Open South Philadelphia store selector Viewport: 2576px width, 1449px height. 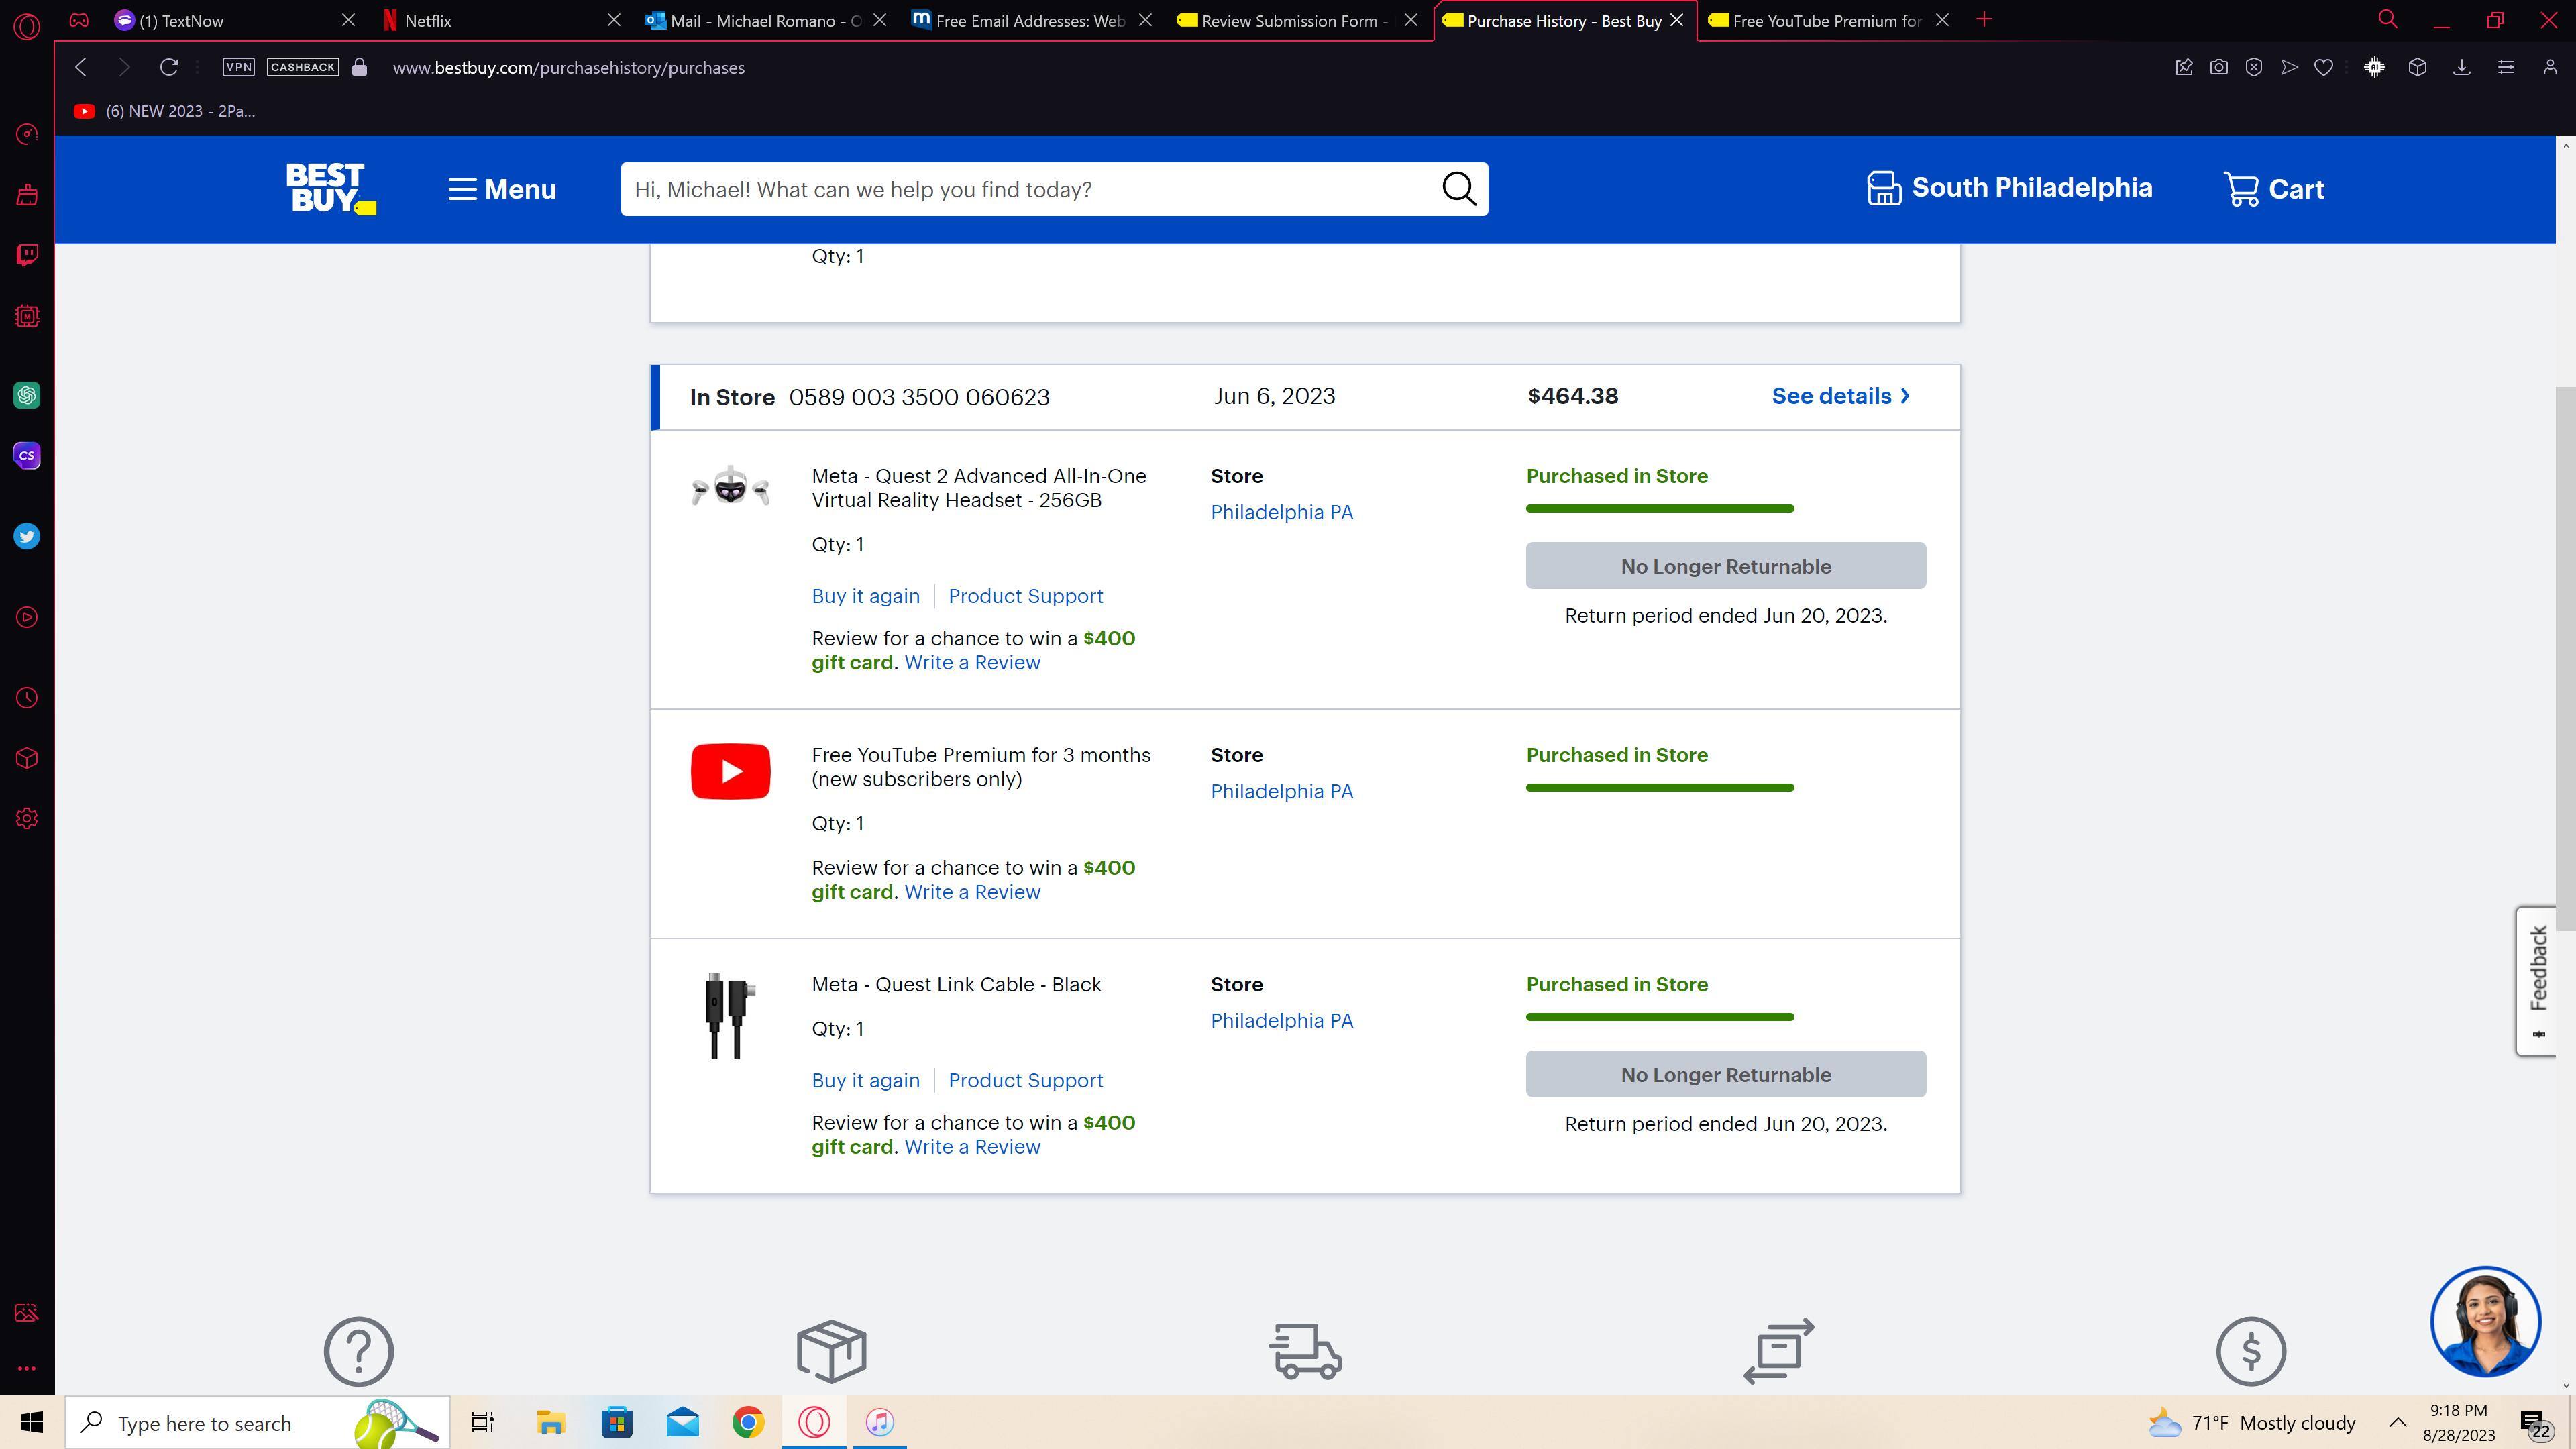(2010, 188)
